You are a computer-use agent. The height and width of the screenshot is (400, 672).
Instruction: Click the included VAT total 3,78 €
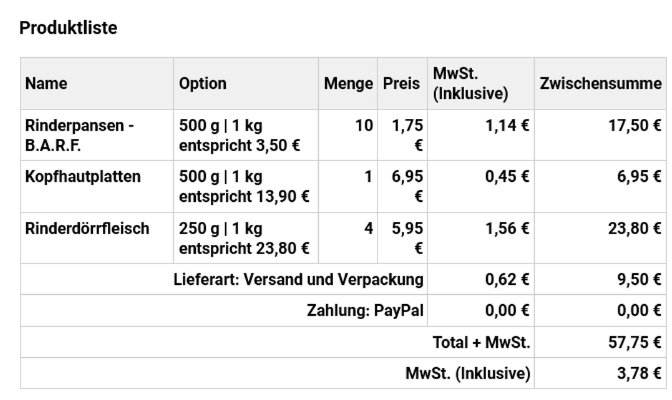pos(640,374)
